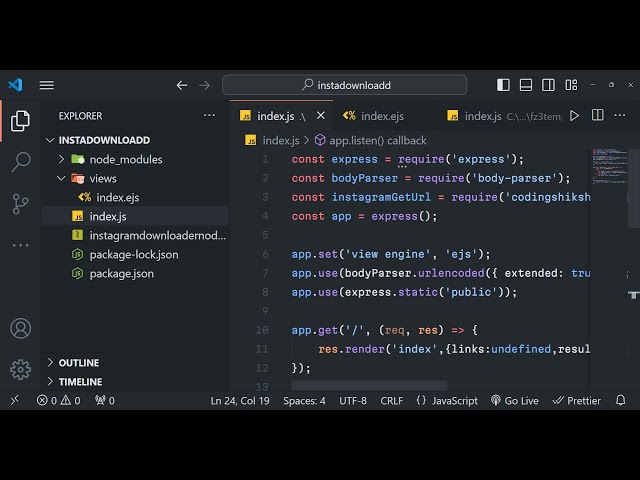The image size is (640, 480).
Task: Toggle the bottom panel layout
Action: (x=526, y=85)
